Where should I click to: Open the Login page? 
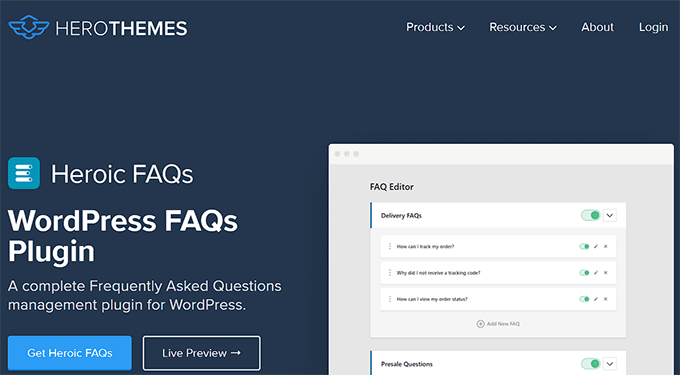(x=653, y=27)
